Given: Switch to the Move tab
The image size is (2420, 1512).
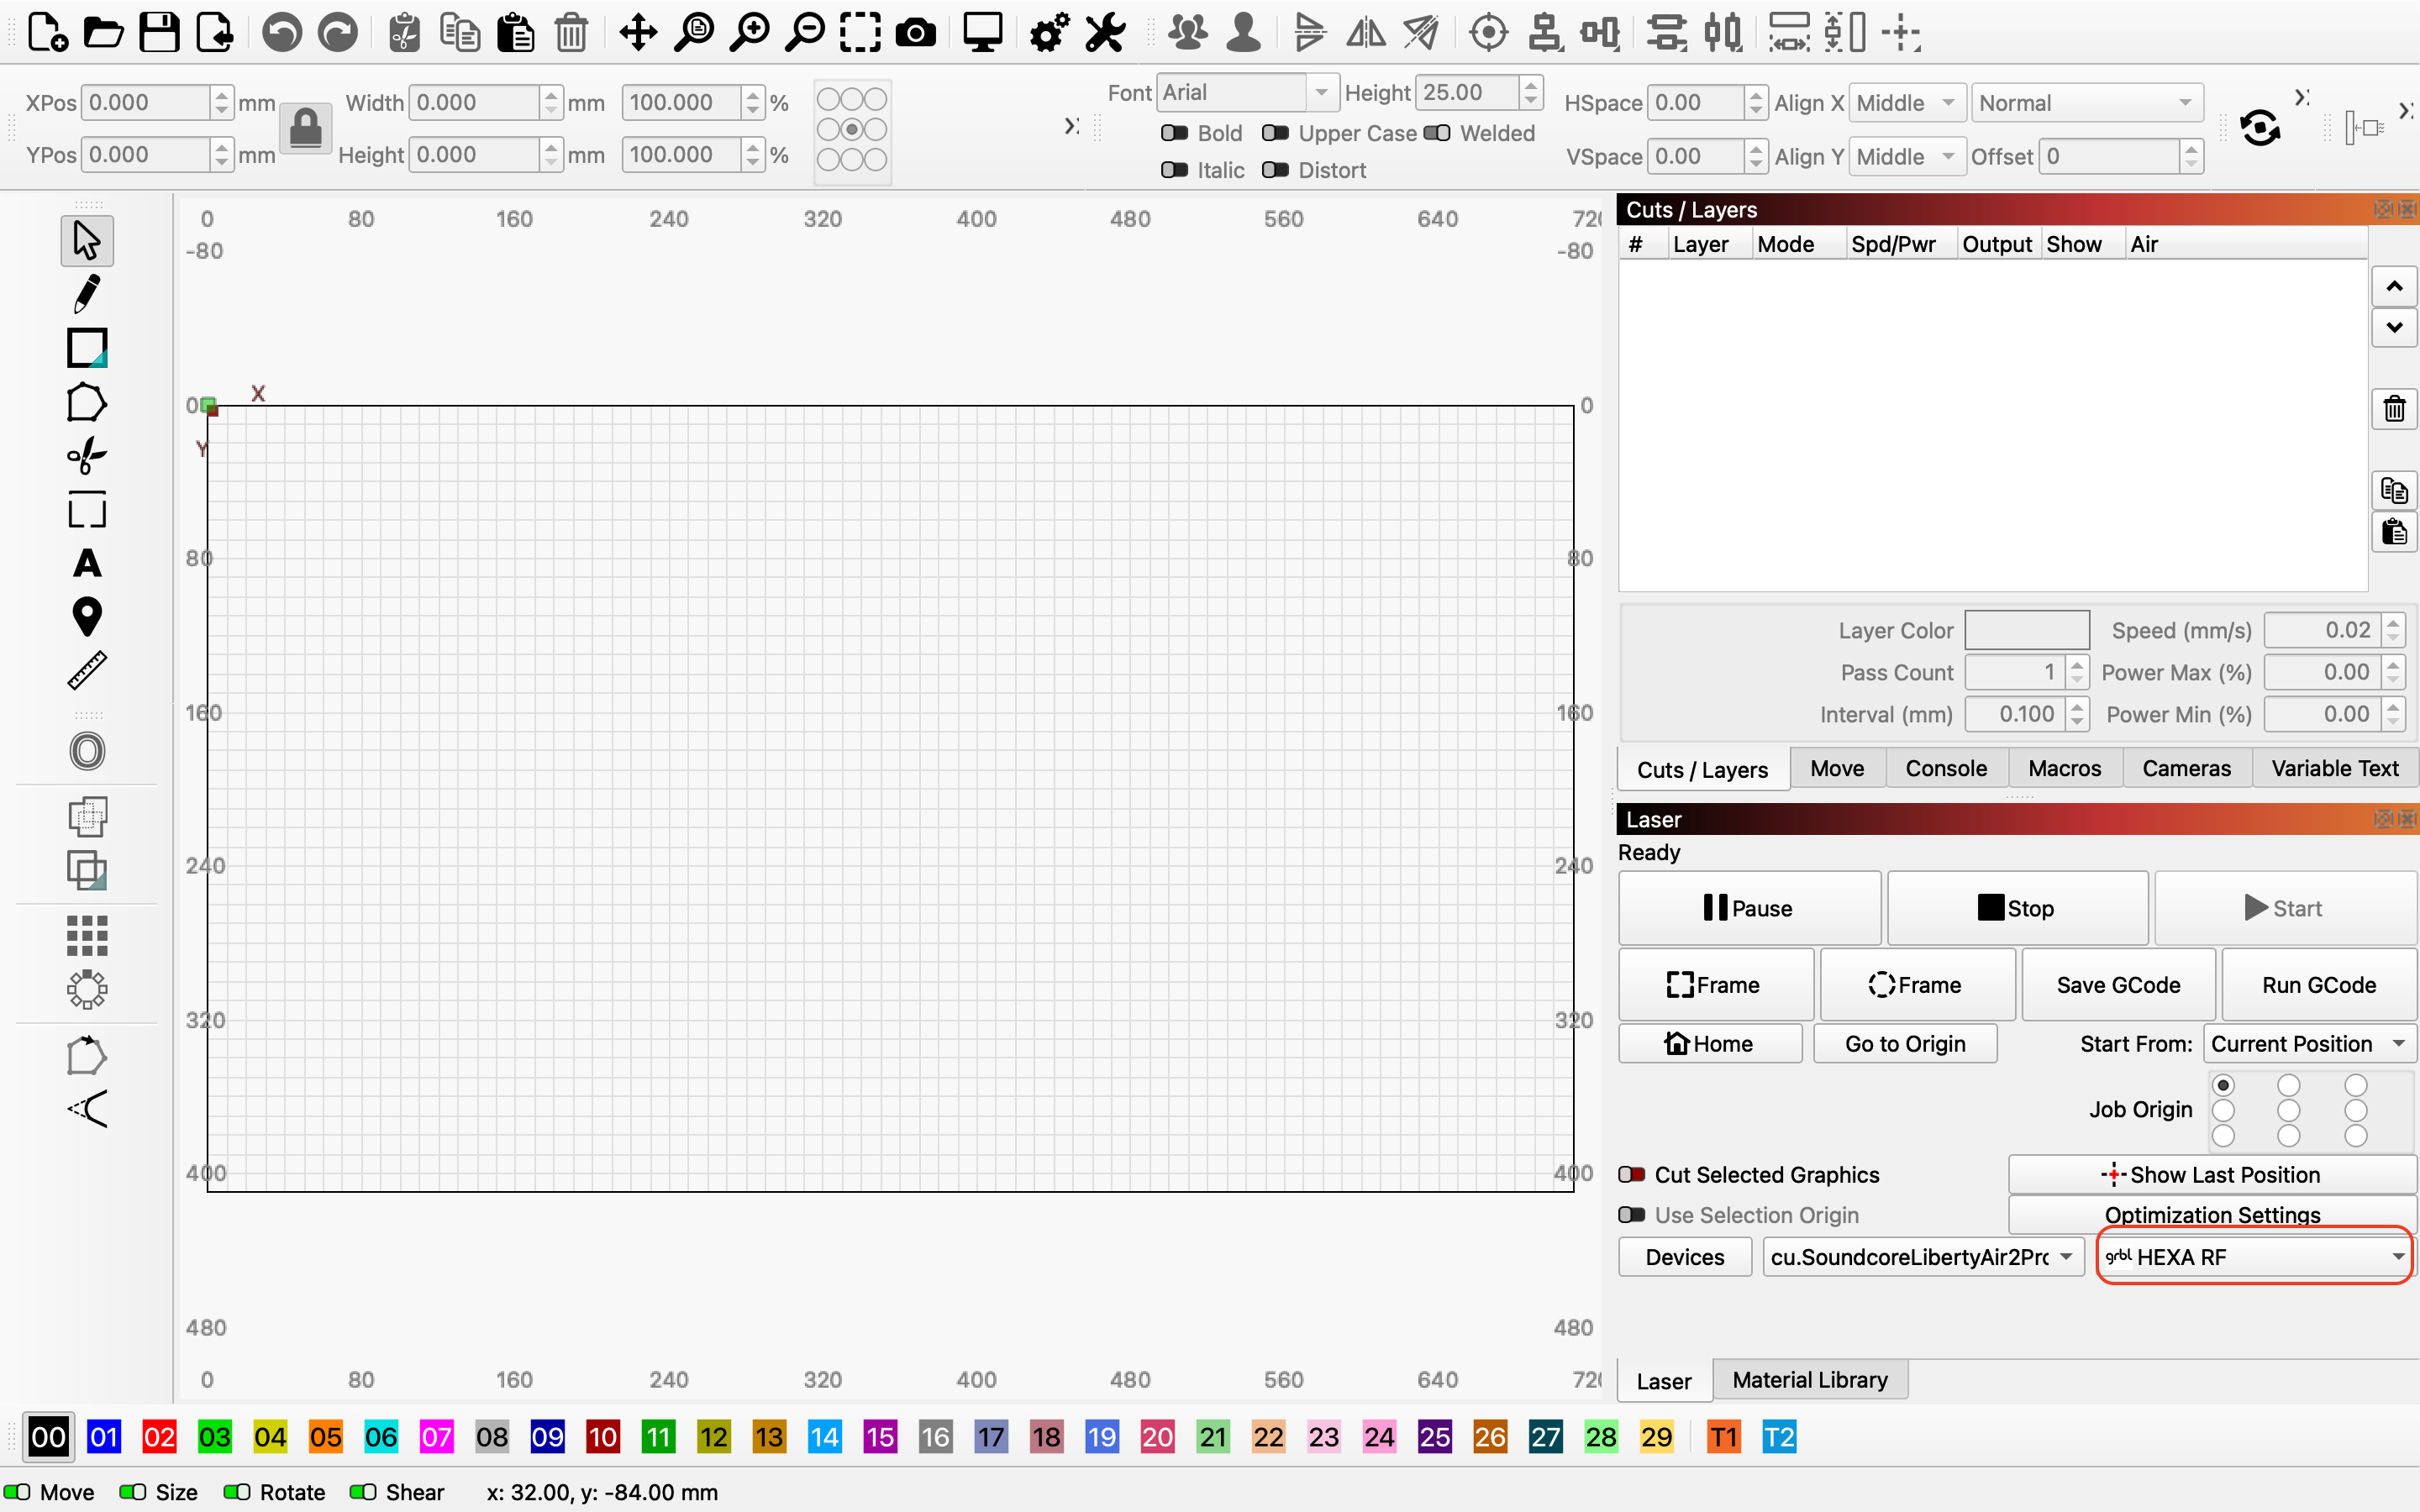Looking at the screenshot, I should 1837,768.
